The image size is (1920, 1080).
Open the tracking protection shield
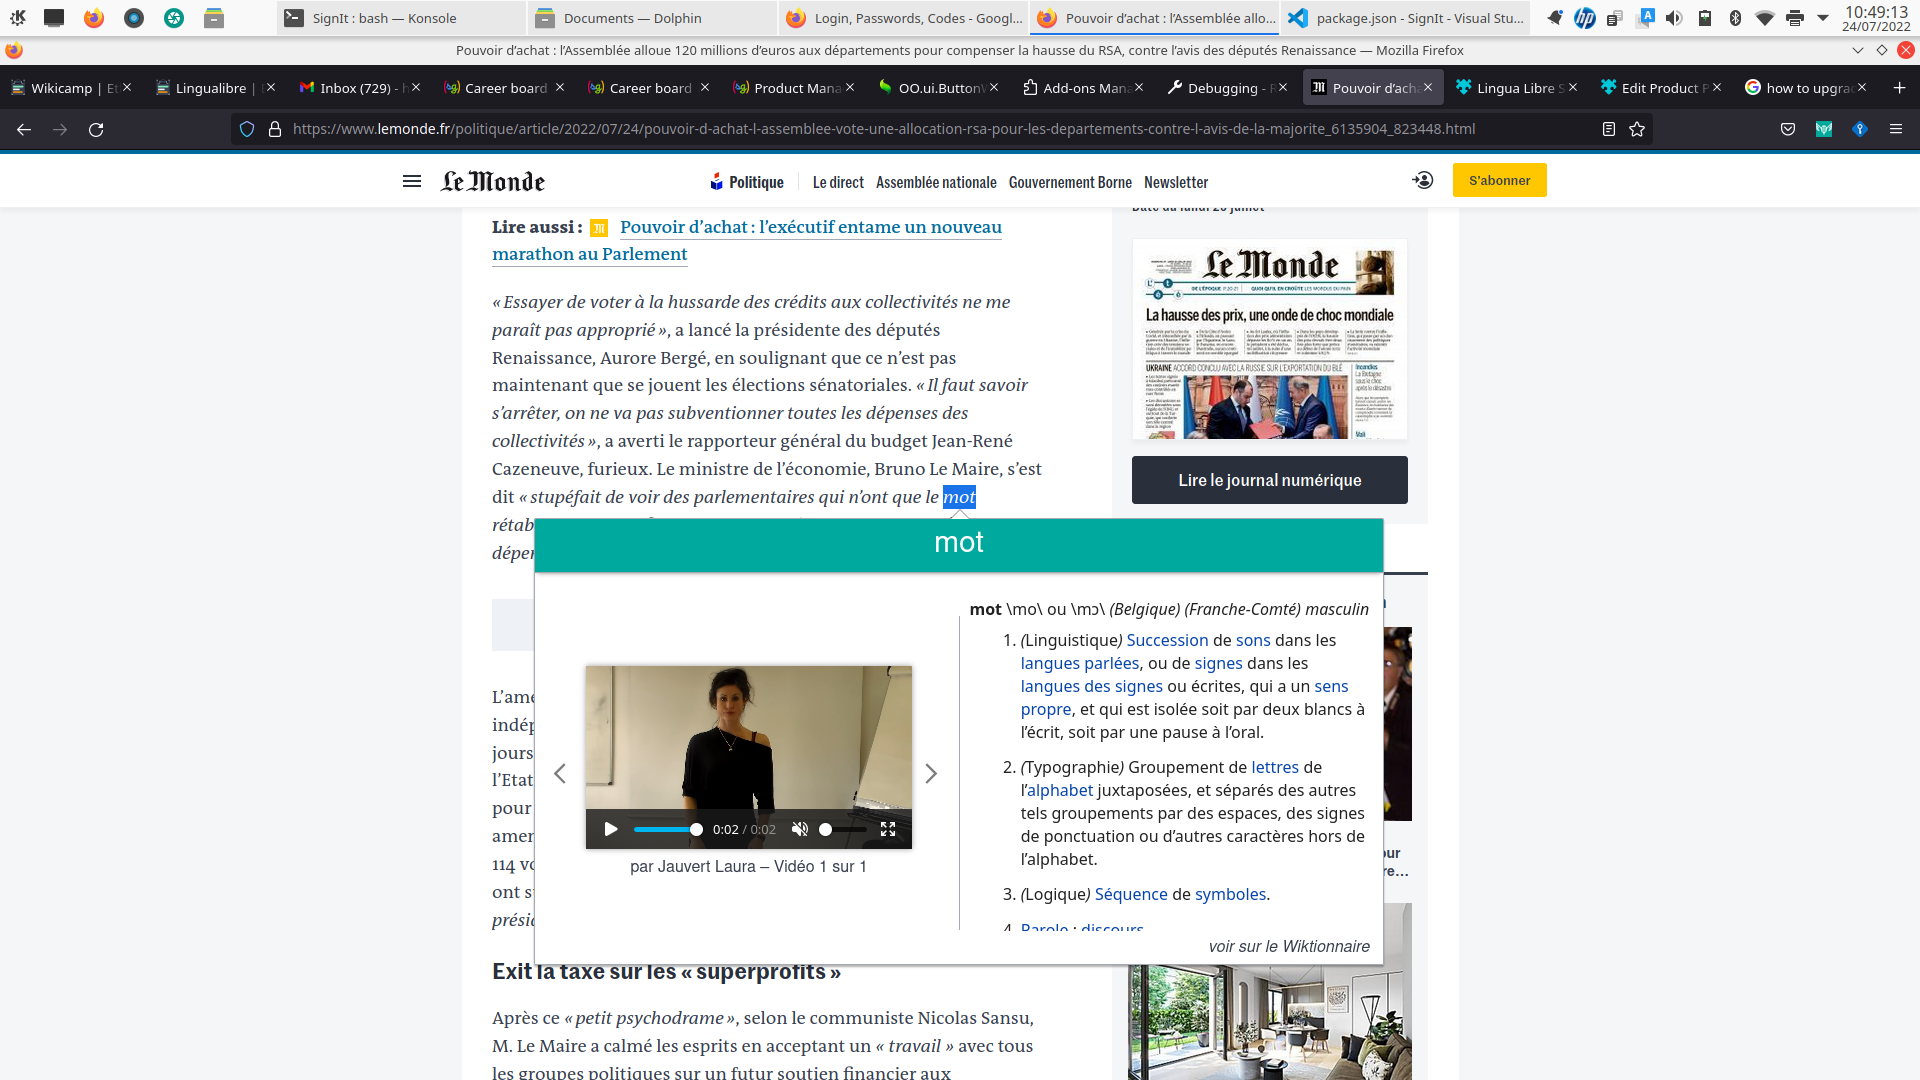click(x=247, y=129)
